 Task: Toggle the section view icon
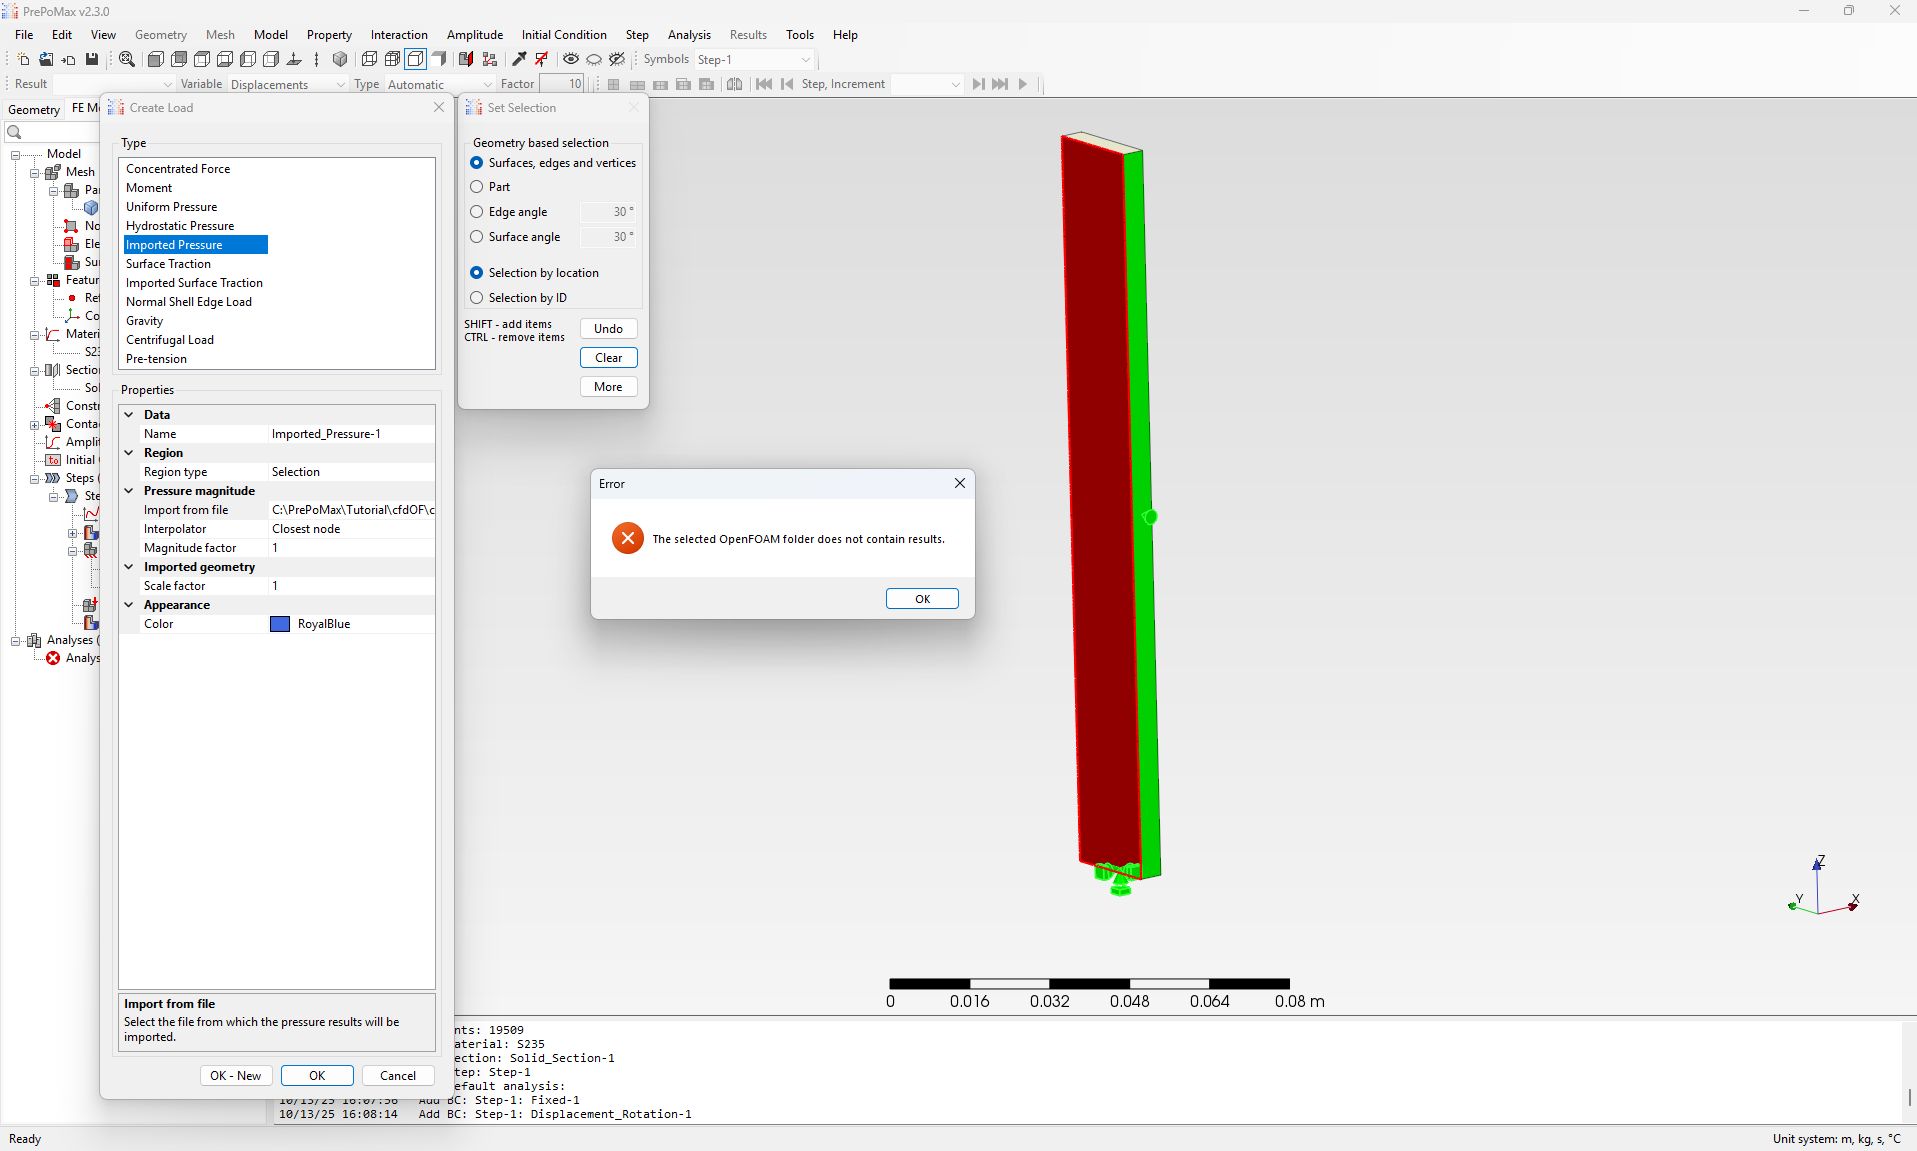[465, 60]
